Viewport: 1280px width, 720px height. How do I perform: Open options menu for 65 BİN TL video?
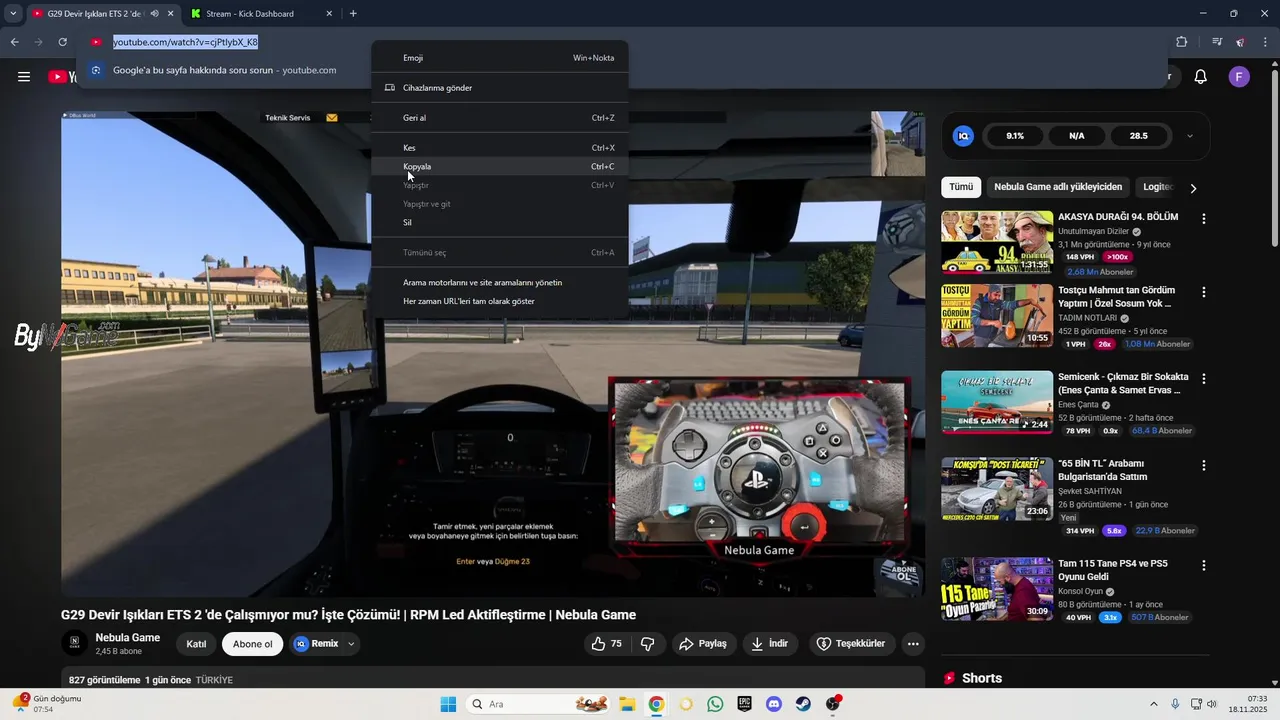[1204, 466]
